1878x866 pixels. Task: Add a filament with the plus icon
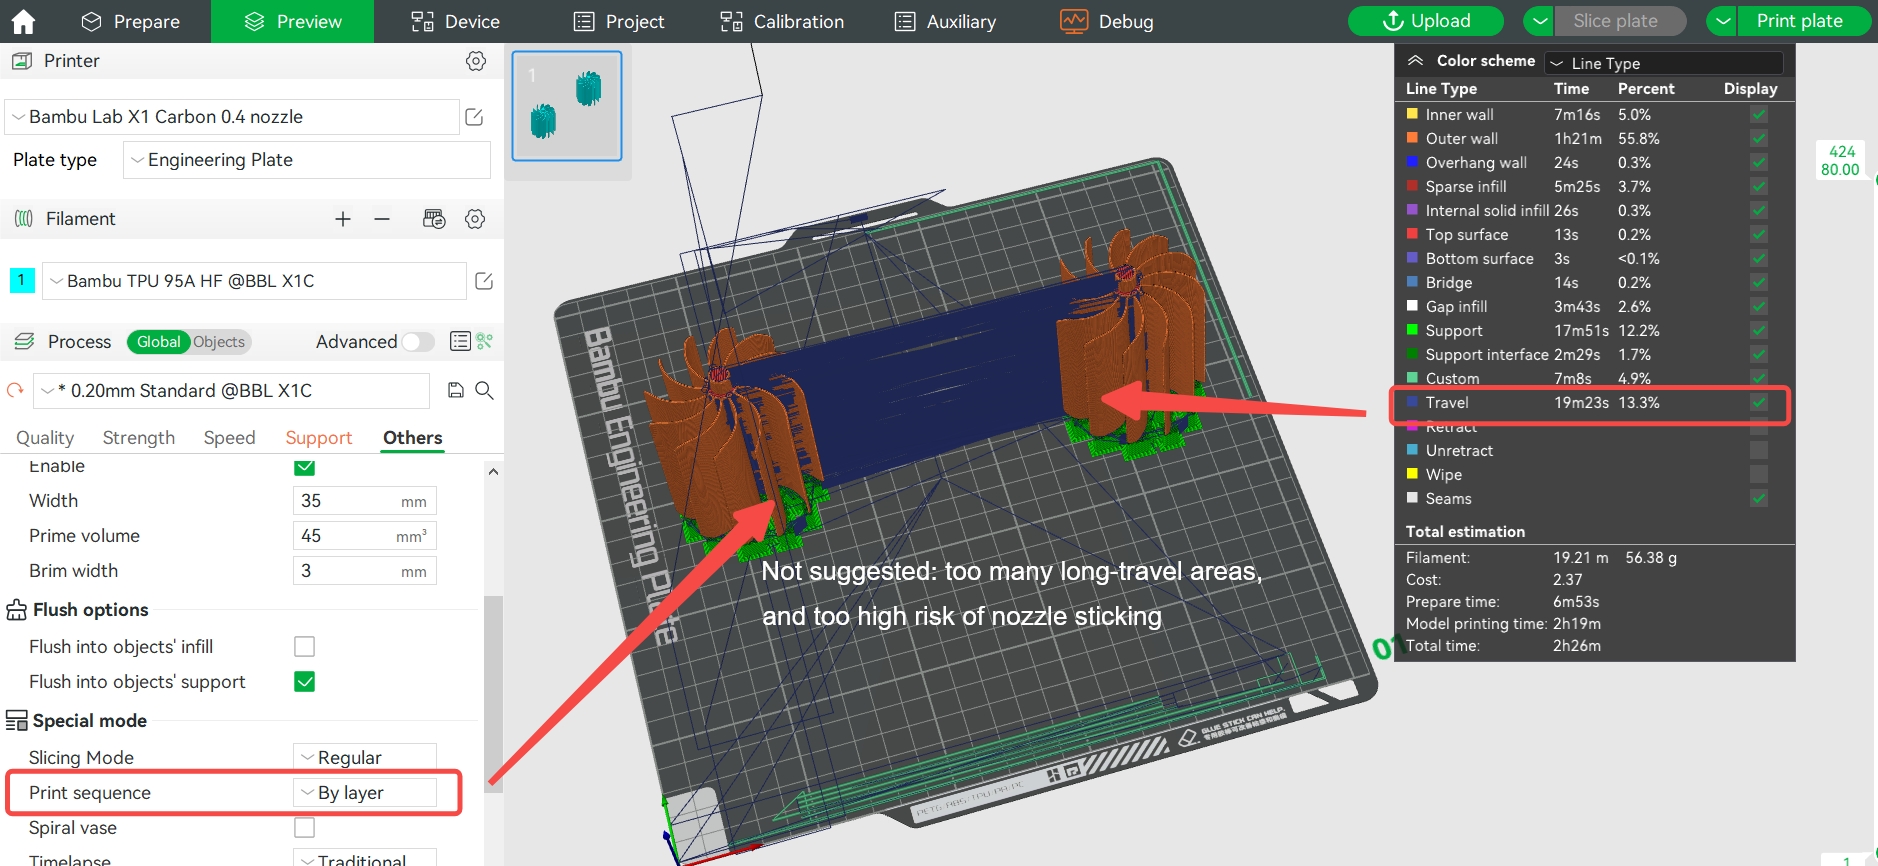[343, 219]
